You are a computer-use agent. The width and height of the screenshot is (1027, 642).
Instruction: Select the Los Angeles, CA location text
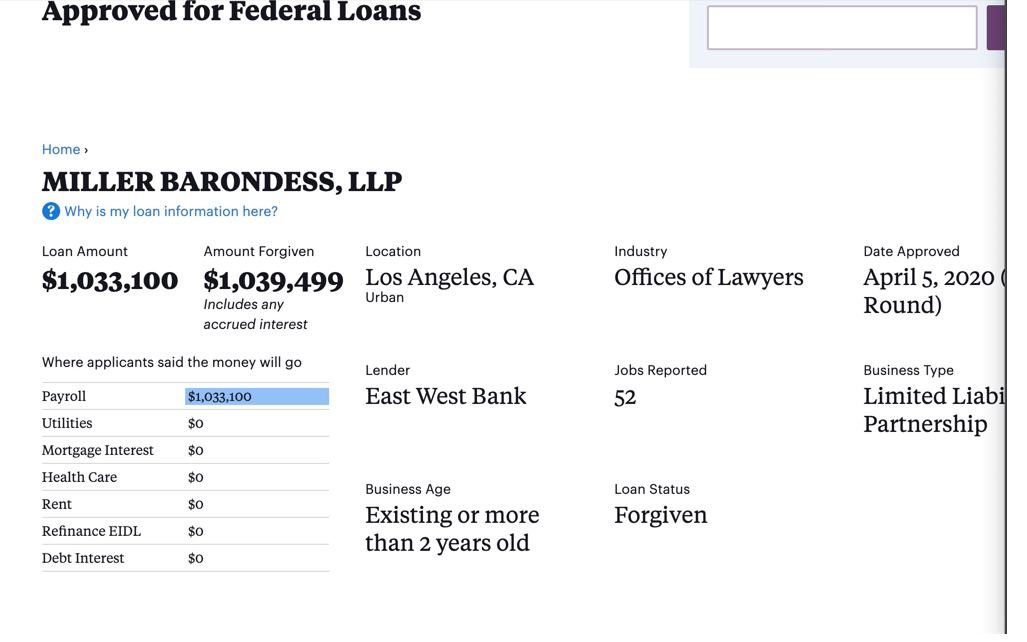click(x=449, y=277)
